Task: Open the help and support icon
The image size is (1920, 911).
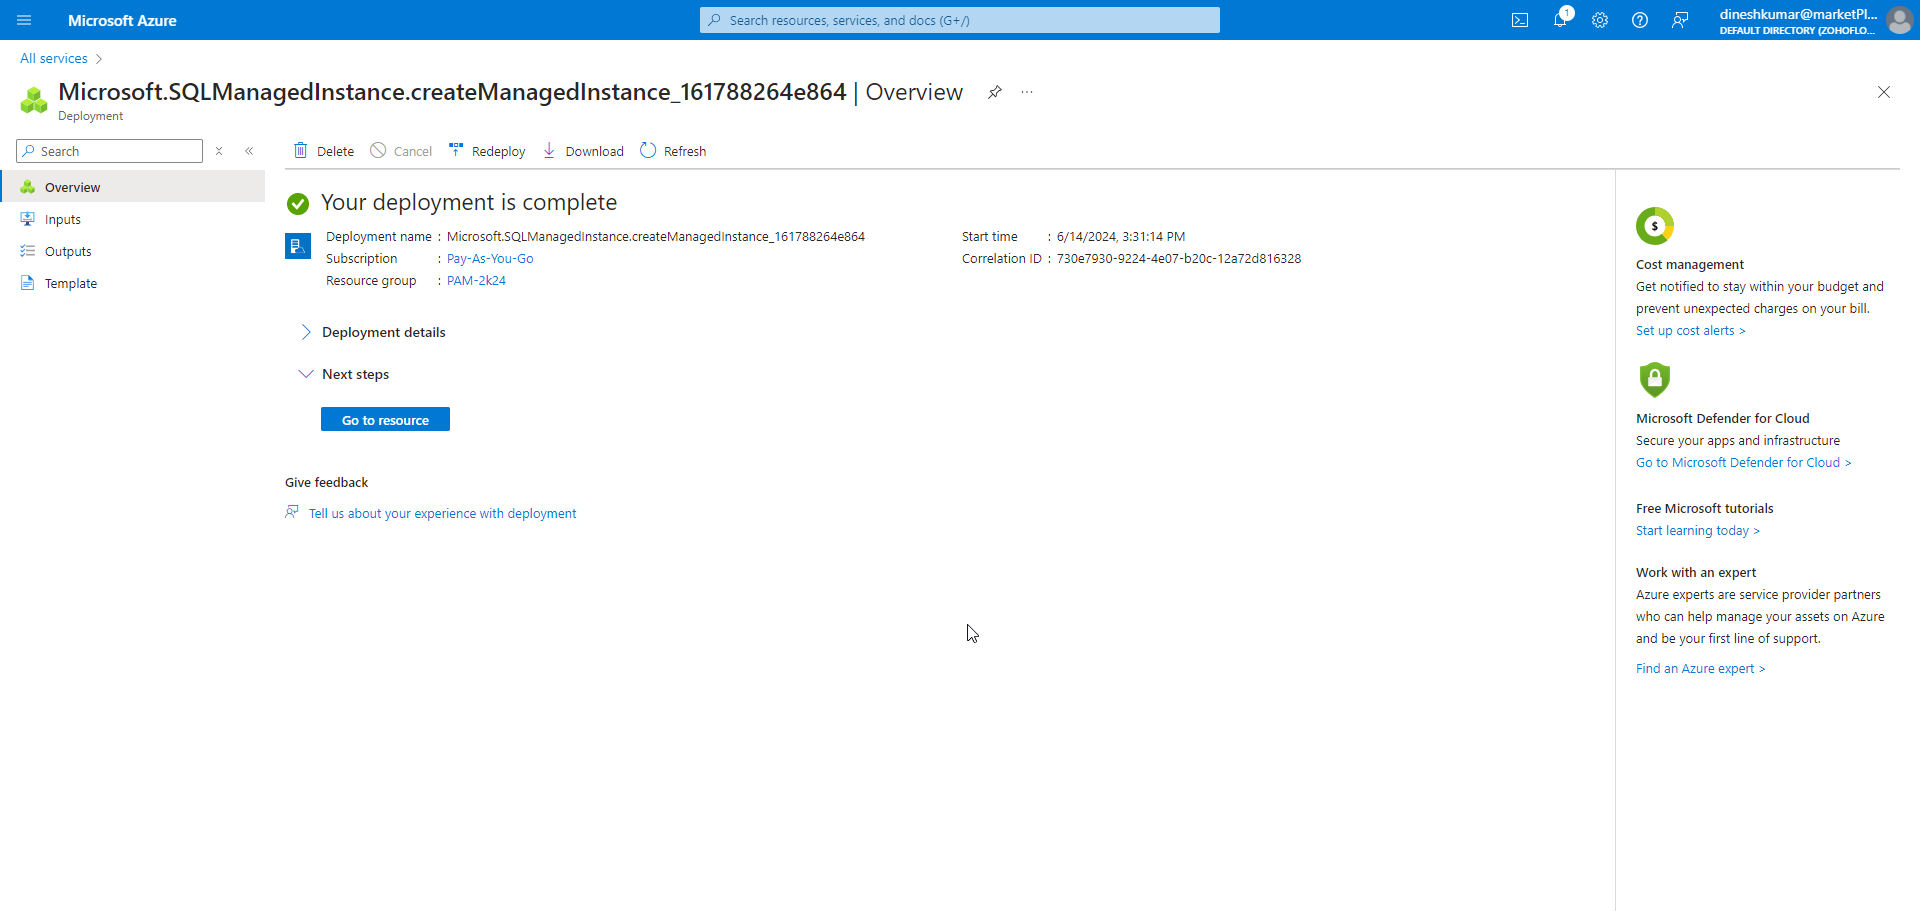Action: point(1640,20)
